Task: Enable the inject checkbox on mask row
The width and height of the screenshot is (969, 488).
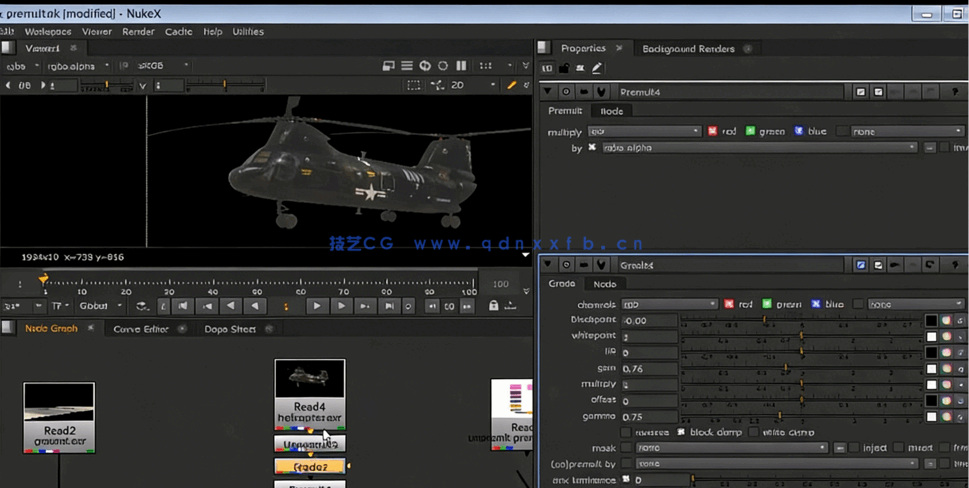Action: (x=854, y=448)
